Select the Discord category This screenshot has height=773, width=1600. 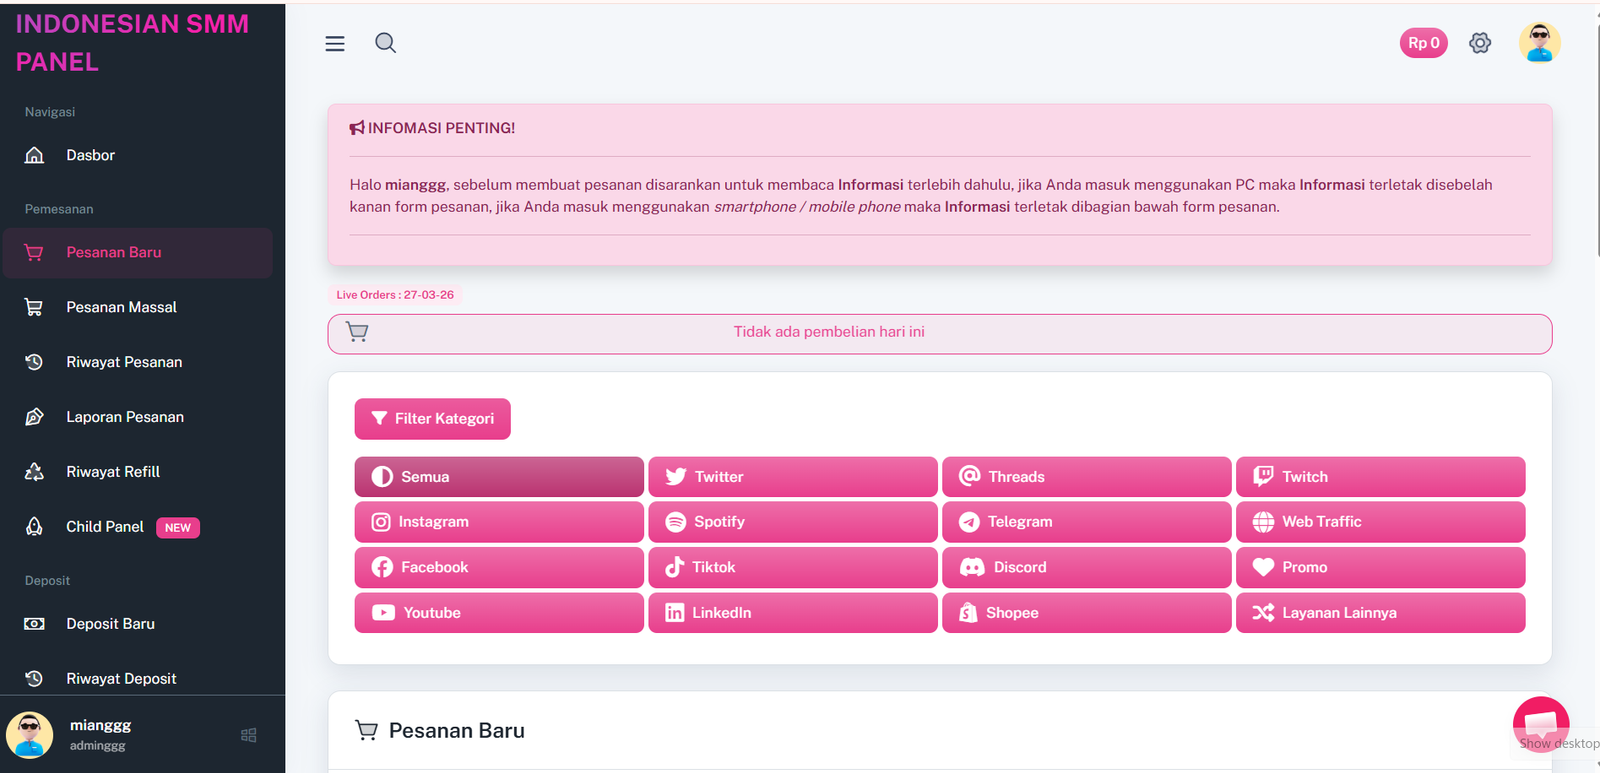(1086, 567)
